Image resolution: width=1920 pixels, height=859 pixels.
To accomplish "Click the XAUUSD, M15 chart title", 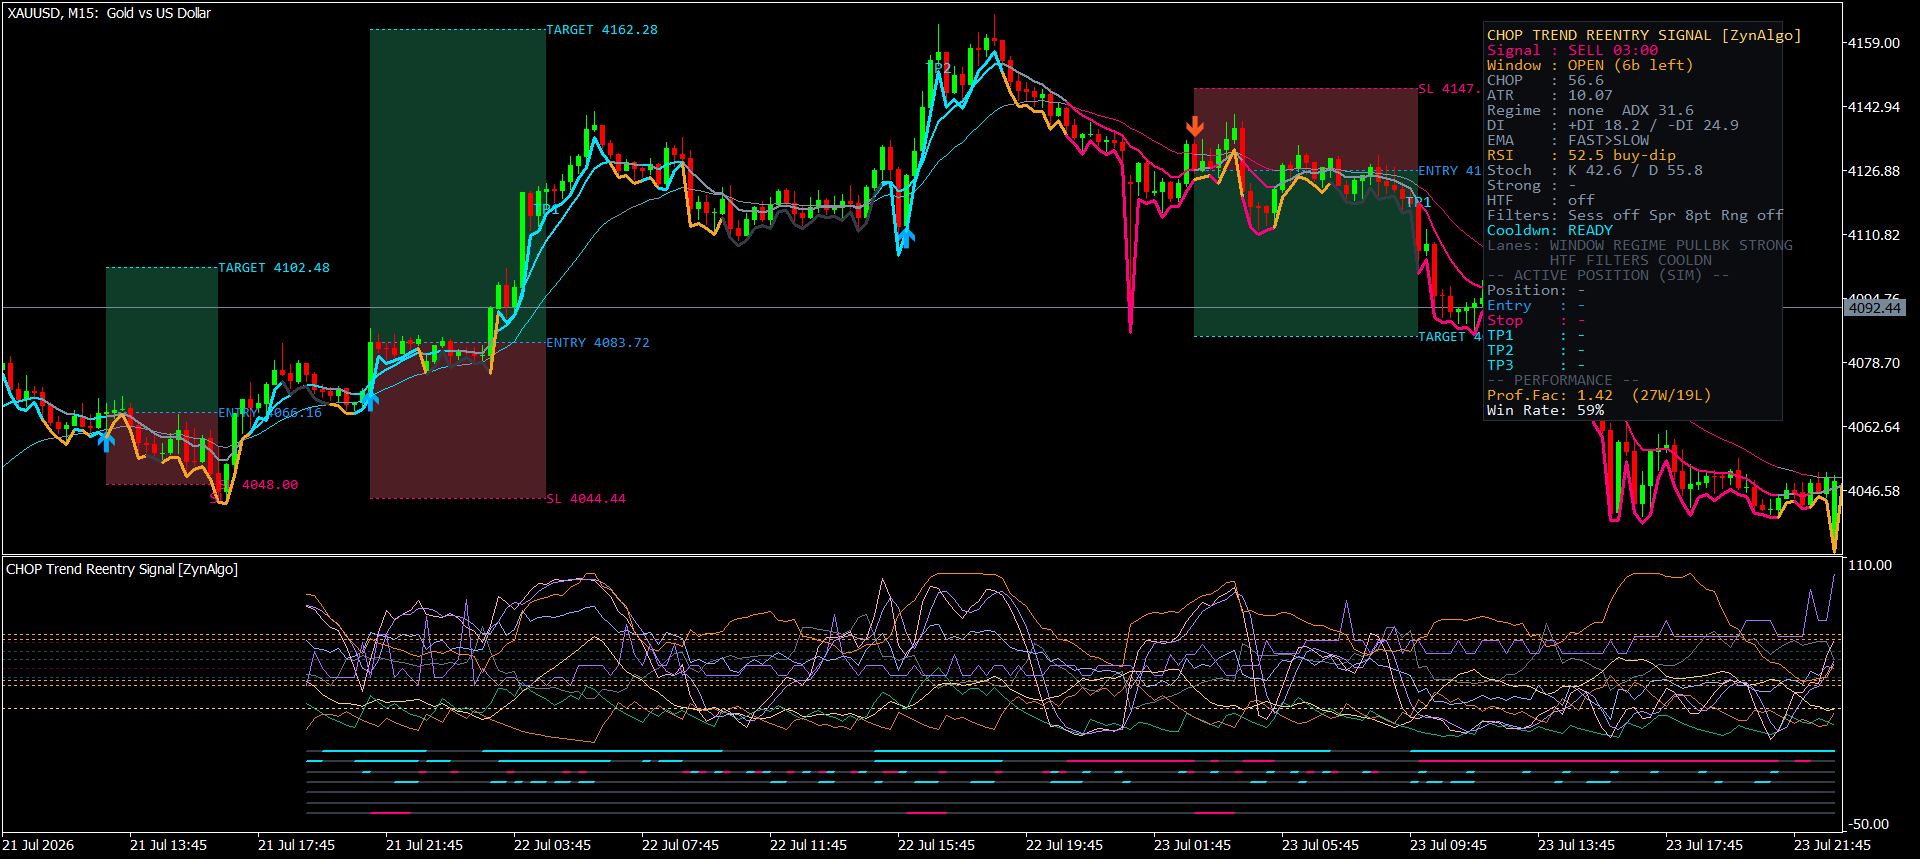I will [x=109, y=13].
